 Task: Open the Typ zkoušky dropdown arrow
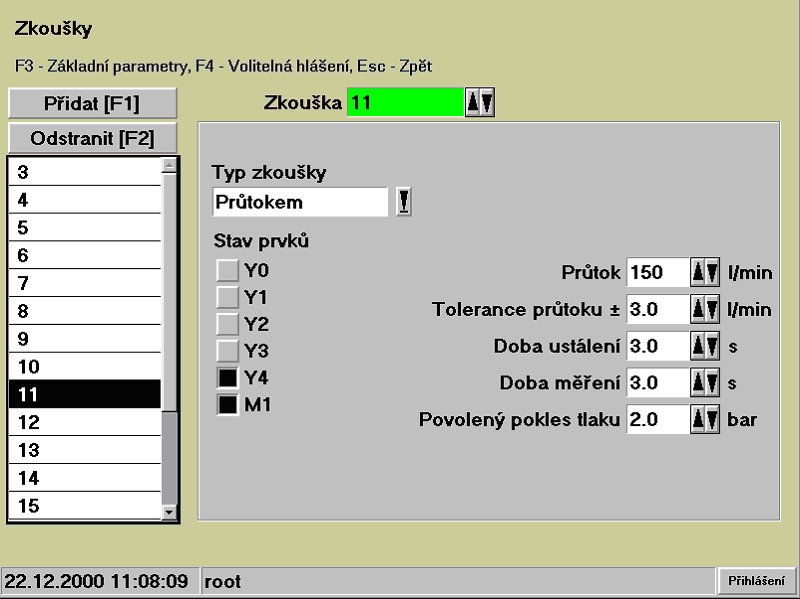pos(403,202)
